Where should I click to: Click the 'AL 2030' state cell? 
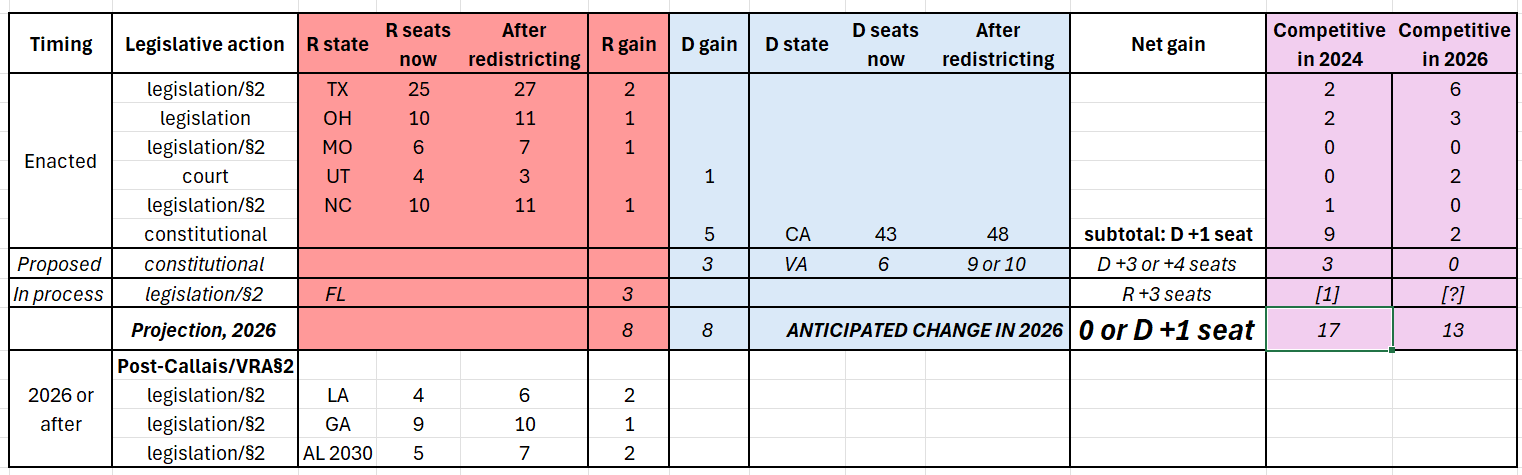[x=337, y=453]
